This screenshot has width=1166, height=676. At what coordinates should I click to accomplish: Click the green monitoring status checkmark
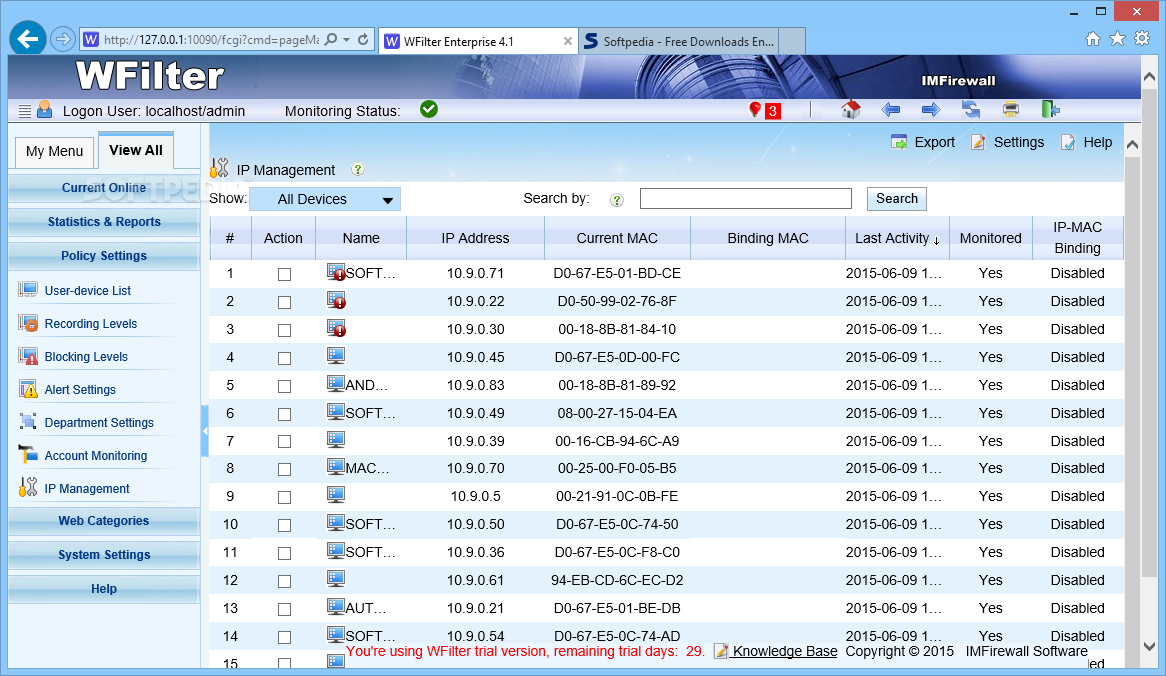coord(428,109)
